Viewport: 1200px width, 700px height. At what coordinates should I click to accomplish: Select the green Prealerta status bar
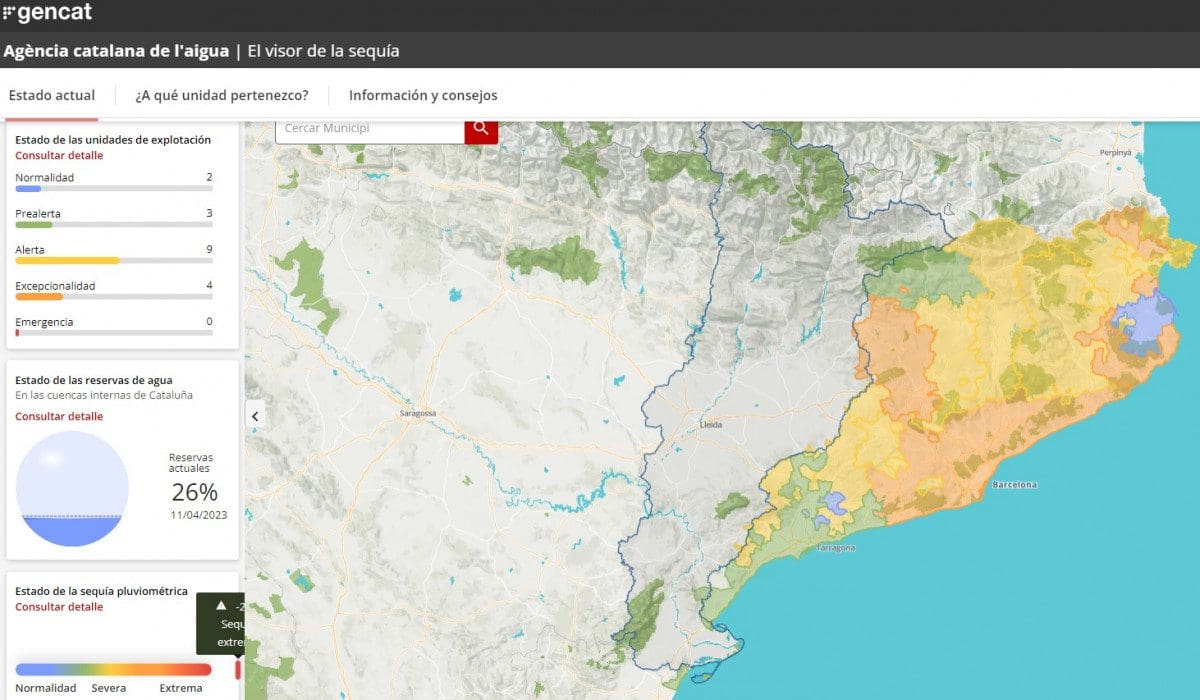pos(34,224)
